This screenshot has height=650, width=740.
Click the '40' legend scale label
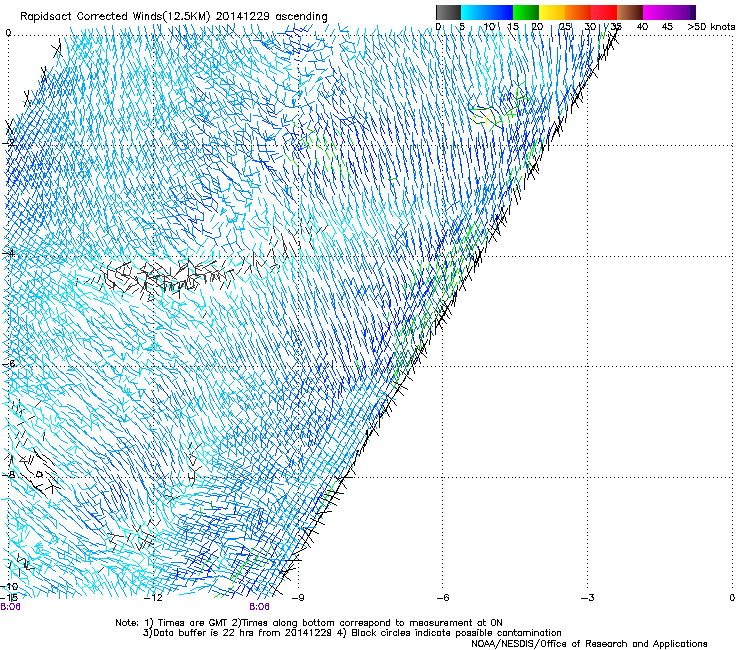(642, 26)
